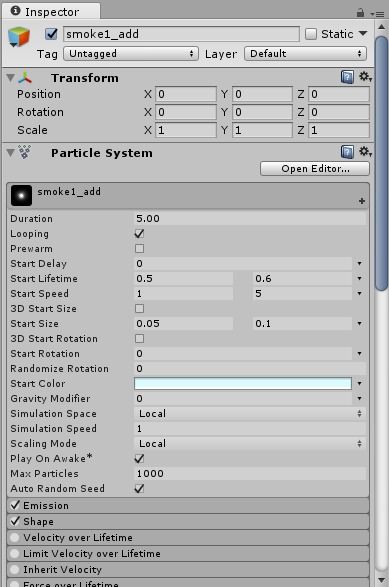Viewport: 389px width, 587px height.
Task: Click the Start Size minimum field 0.05
Action: pos(183,323)
